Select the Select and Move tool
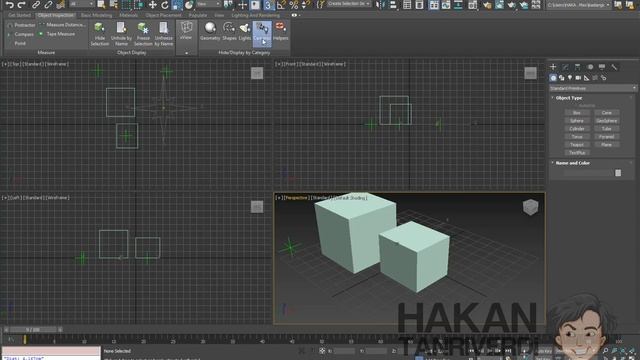Viewport: 640px width, 360px height. [x=152, y=5]
